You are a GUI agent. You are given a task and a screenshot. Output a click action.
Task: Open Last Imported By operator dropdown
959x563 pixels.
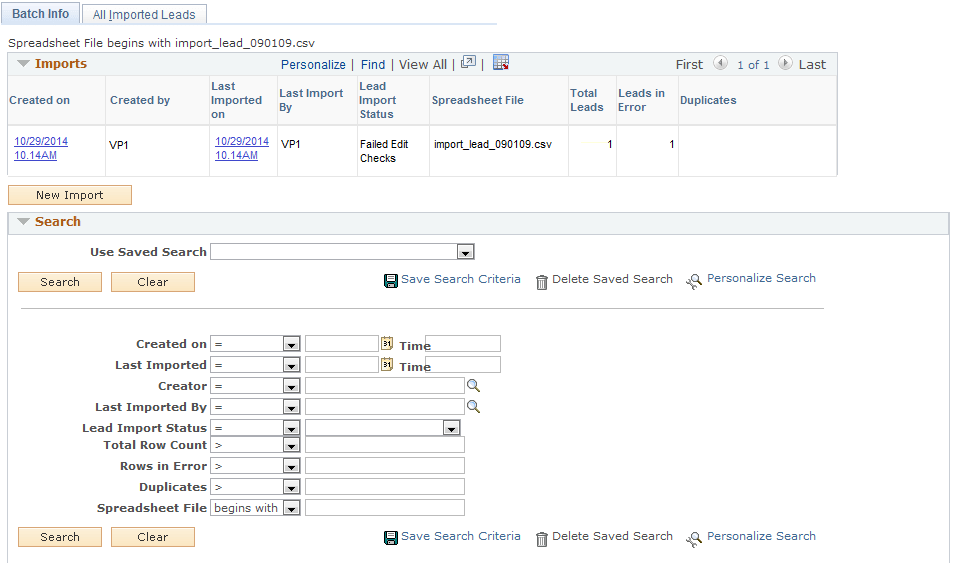tap(291, 407)
